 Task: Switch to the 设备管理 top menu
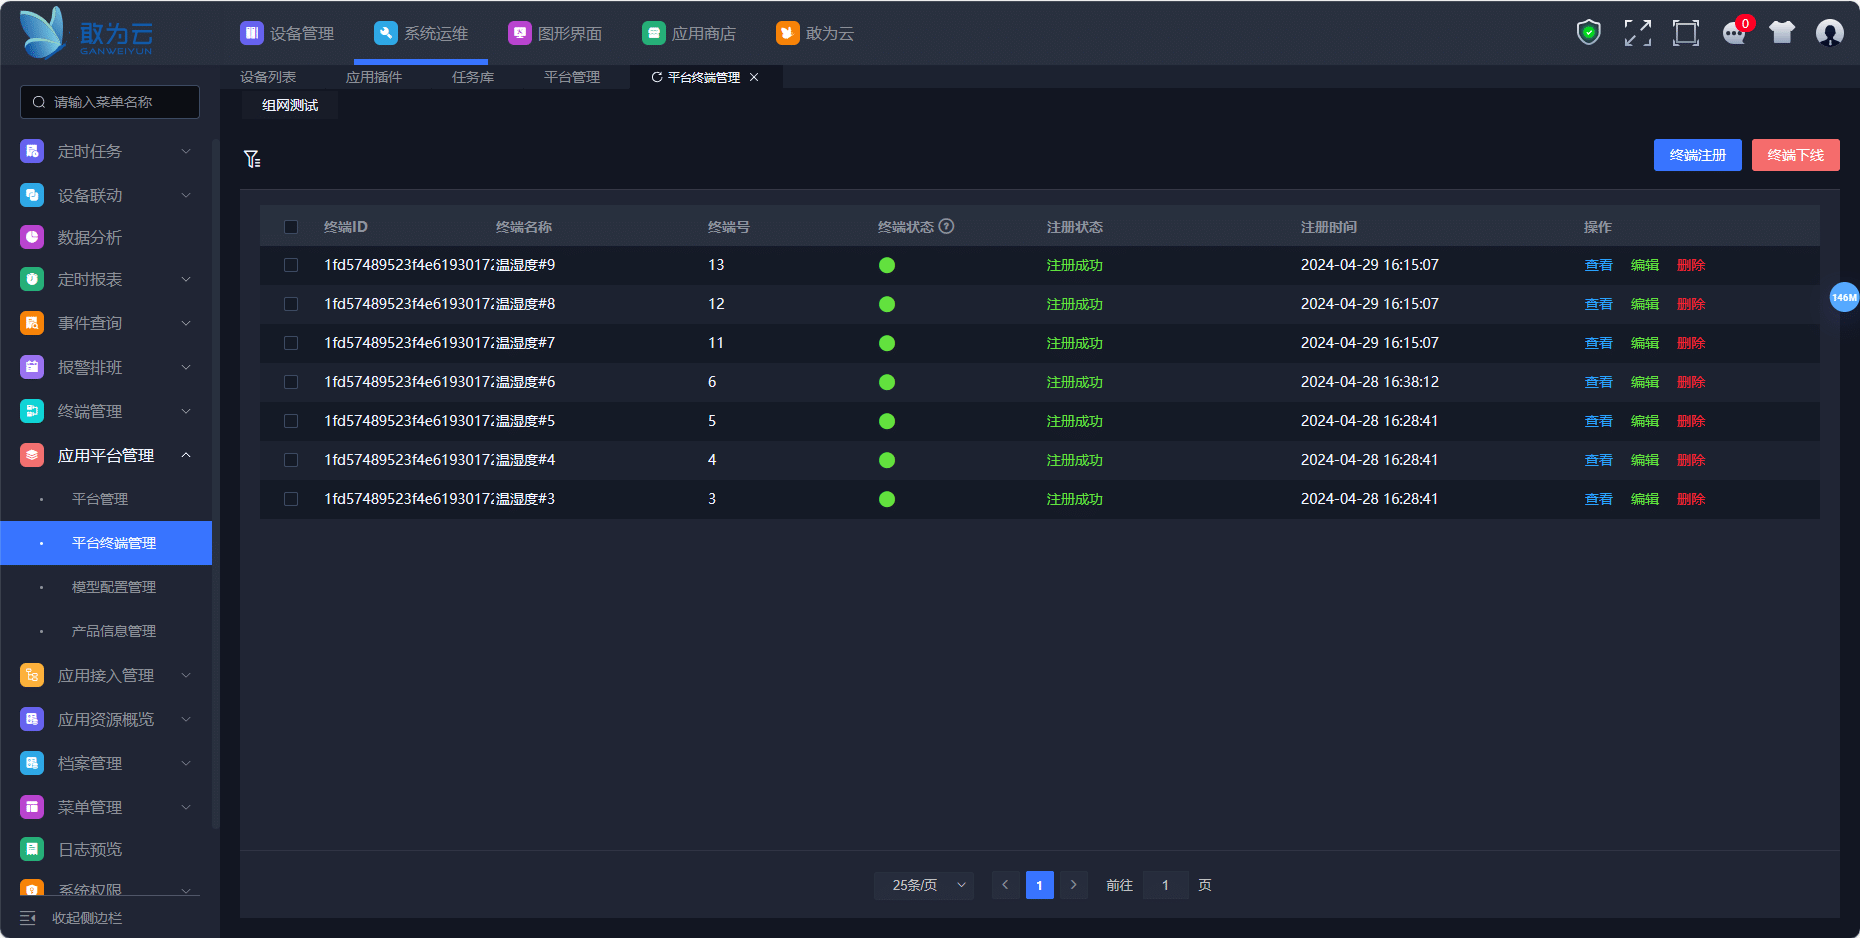288,33
